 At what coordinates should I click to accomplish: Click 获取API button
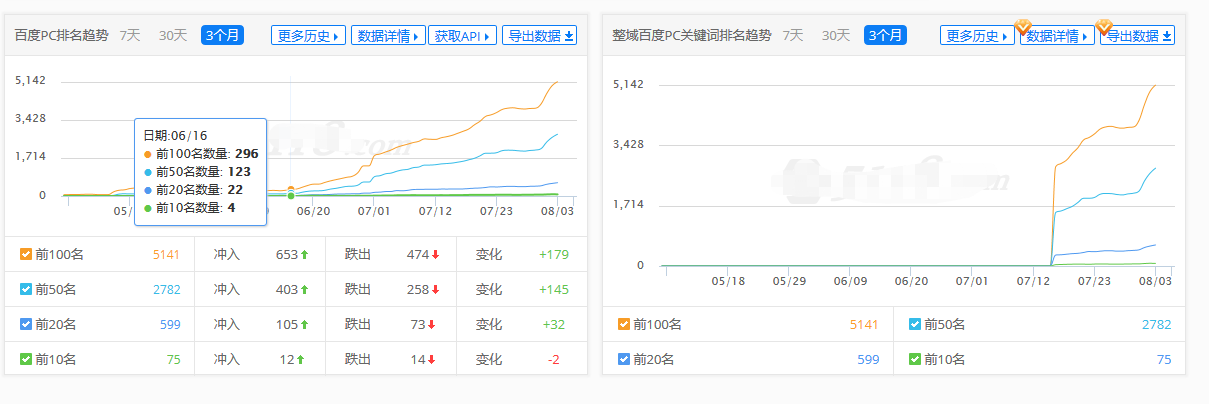pyautogui.click(x=462, y=35)
